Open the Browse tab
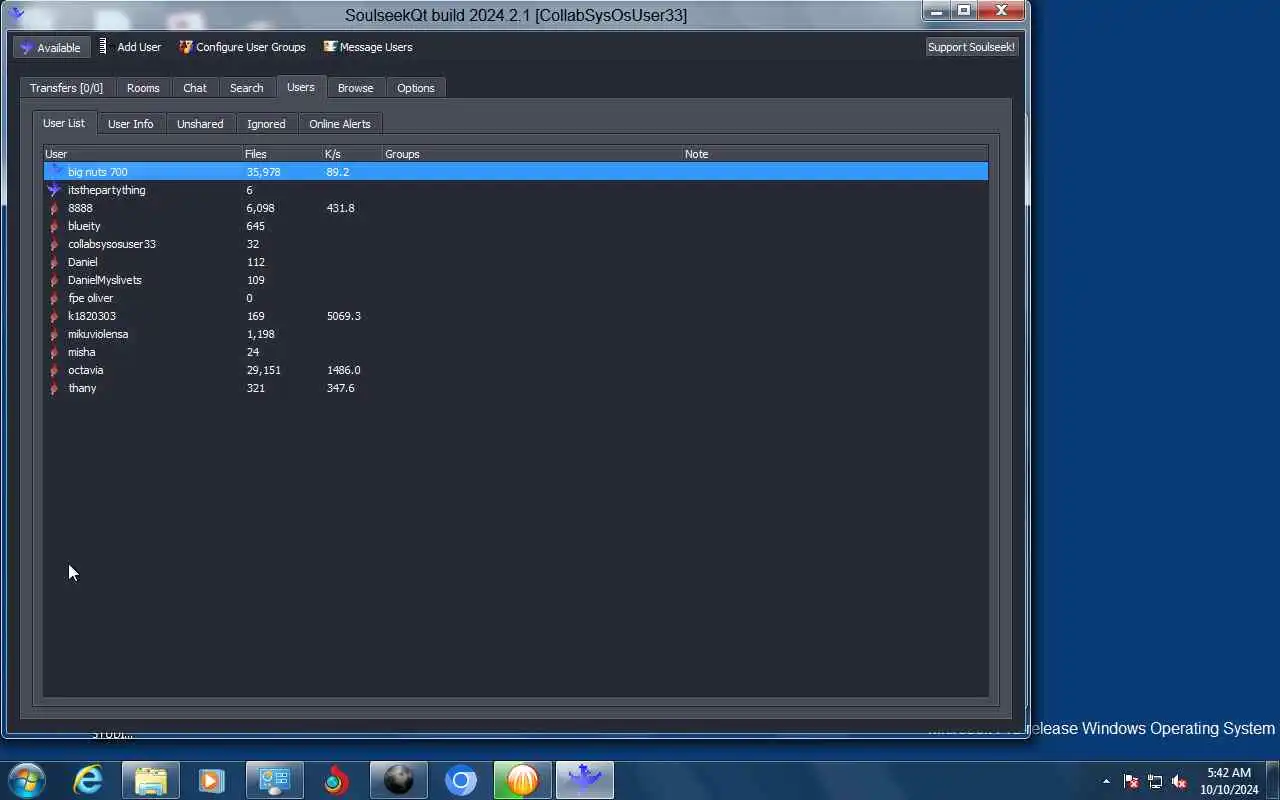Screen dimensions: 1280x800 [355, 88]
